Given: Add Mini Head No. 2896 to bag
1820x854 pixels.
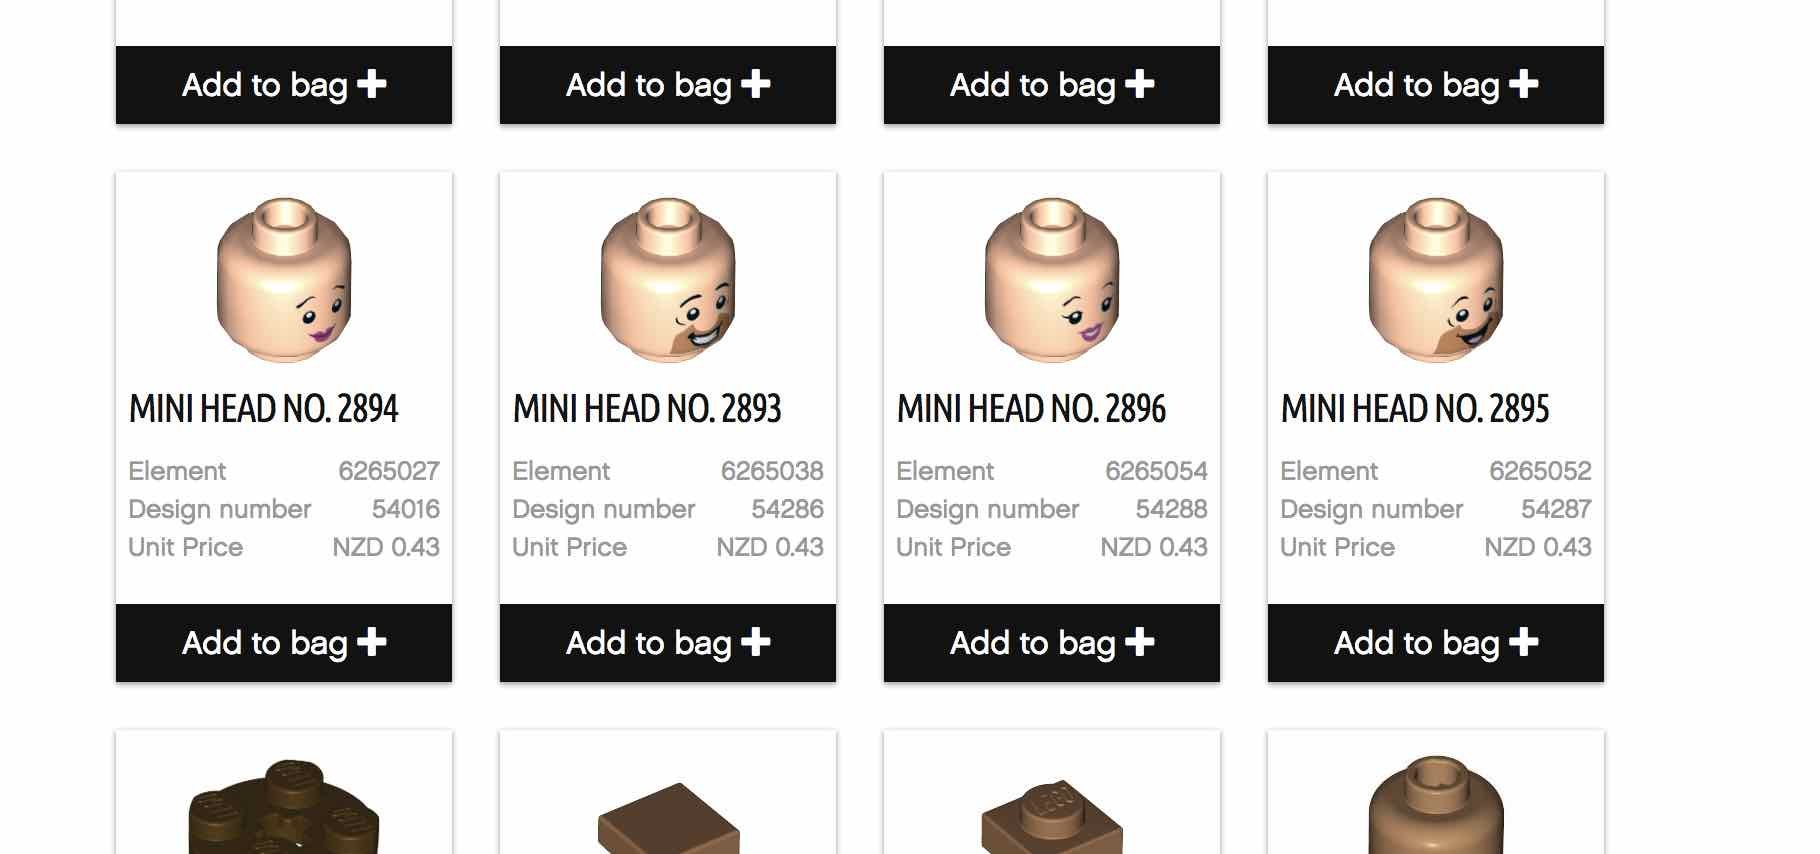Looking at the screenshot, I should tap(1052, 643).
